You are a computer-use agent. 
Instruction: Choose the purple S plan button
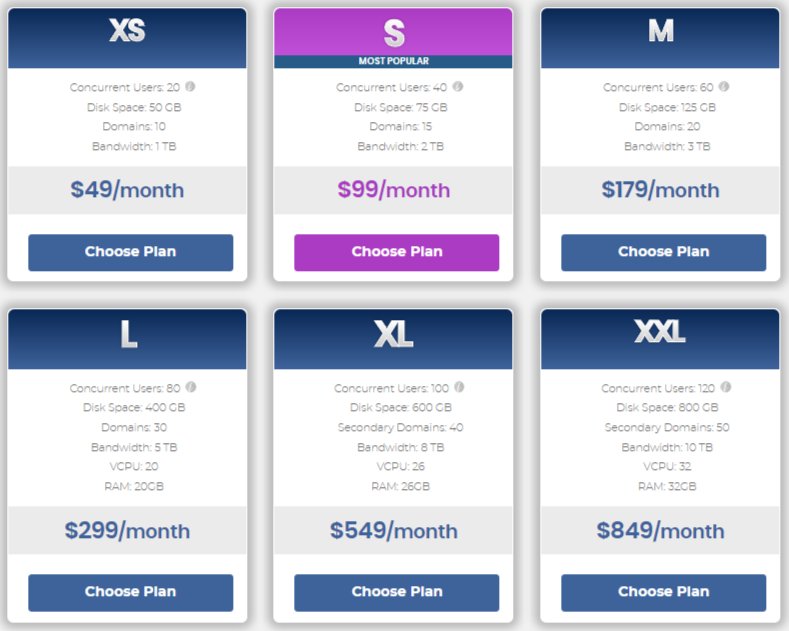tap(397, 252)
